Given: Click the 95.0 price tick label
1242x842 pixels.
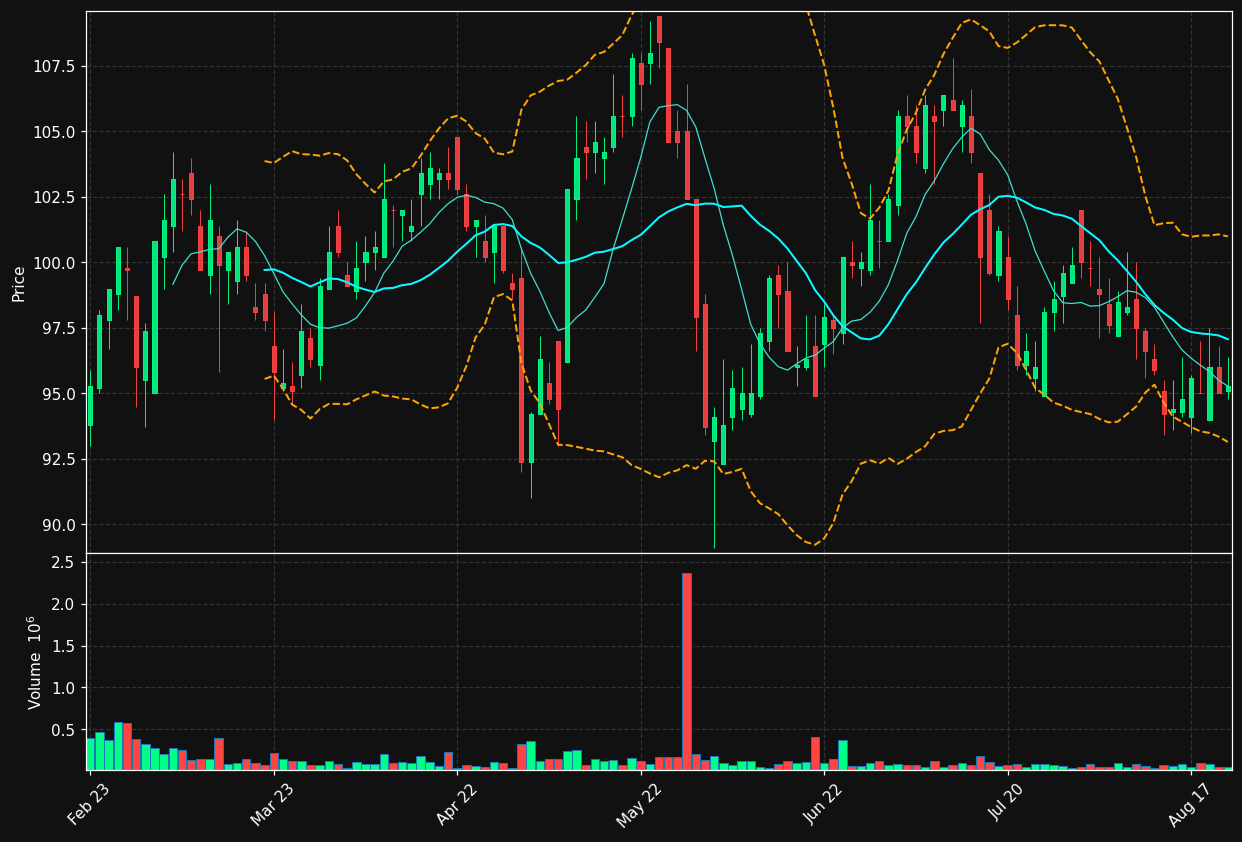Looking at the screenshot, I should point(57,394).
